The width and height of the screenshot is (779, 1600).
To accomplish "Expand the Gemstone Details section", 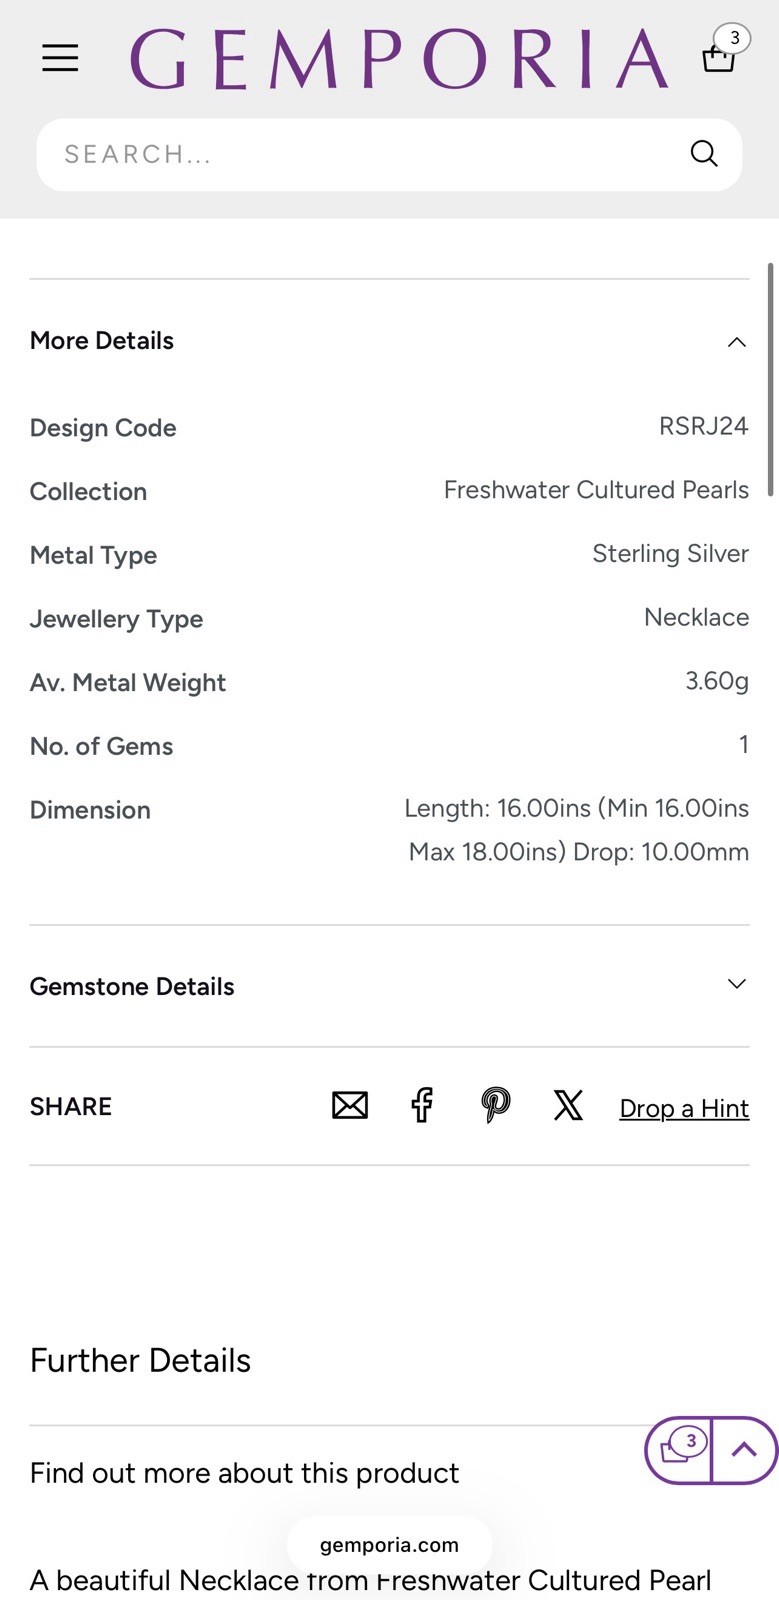I will pyautogui.click(x=737, y=984).
